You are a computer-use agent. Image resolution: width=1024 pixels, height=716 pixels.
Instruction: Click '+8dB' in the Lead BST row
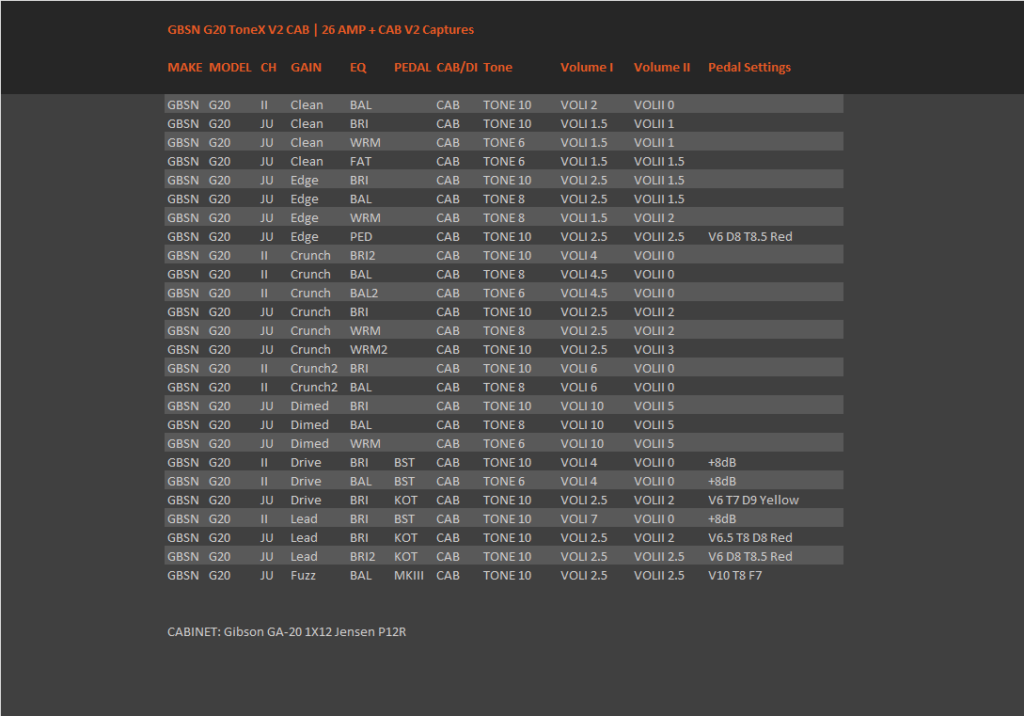(722, 519)
